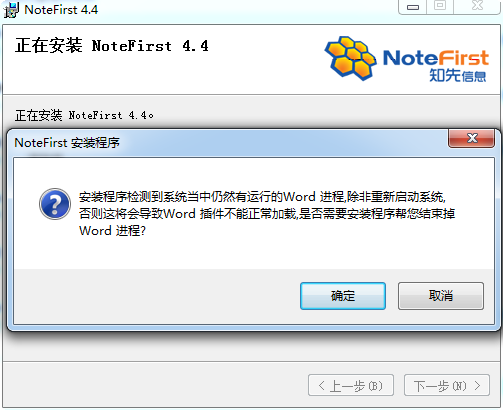Click the orange honeycomb NoteFirst logo
Viewport: 503px width, 410px height.
coord(351,58)
